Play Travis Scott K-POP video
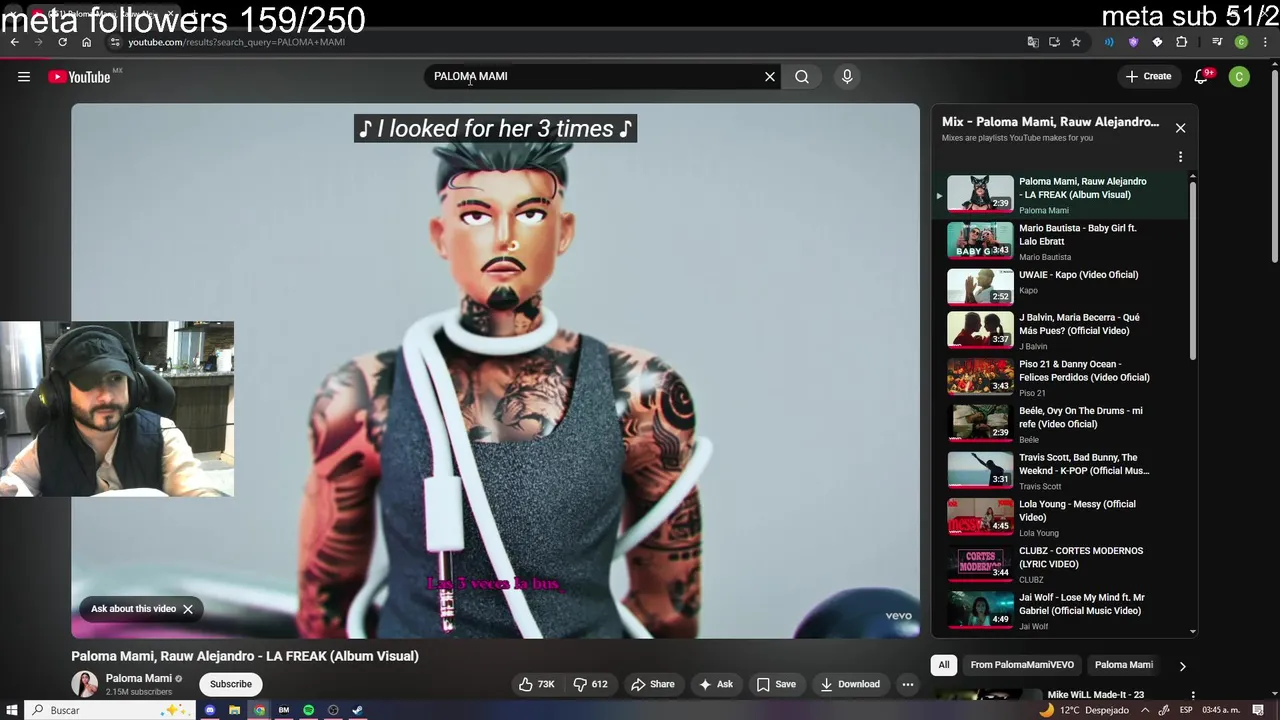This screenshot has height=720, width=1280. (x=1061, y=471)
